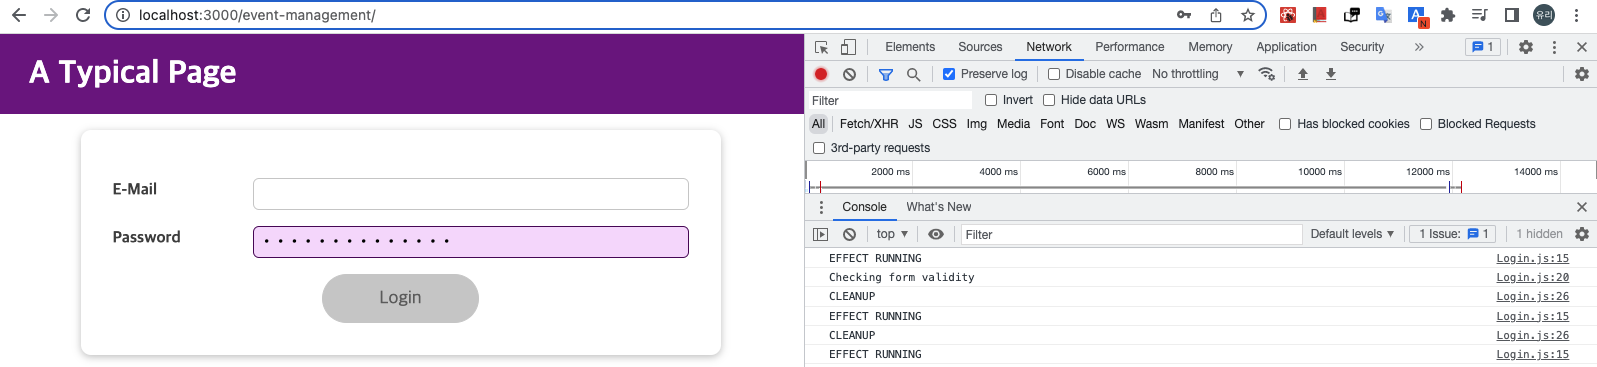This screenshot has width=1597, height=367.
Task: Check Has blocked cookies checkbox
Action: click(x=1285, y=124)
